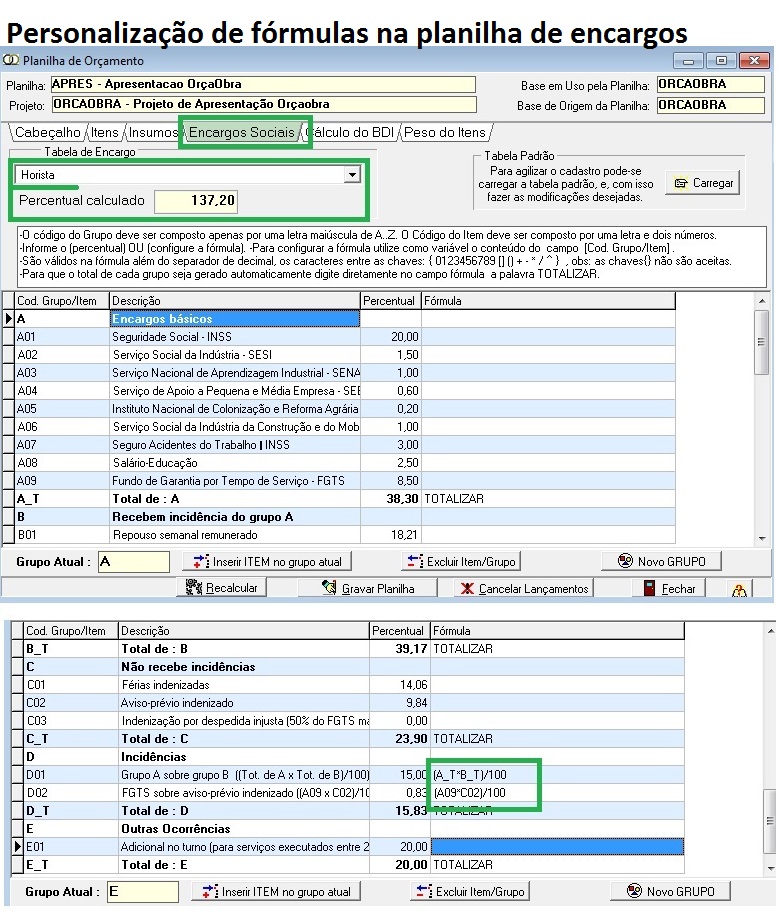780x914 pixels.
Task: Click the scrollbar down arrow of the upper table
Action: (x=762, y=538)
